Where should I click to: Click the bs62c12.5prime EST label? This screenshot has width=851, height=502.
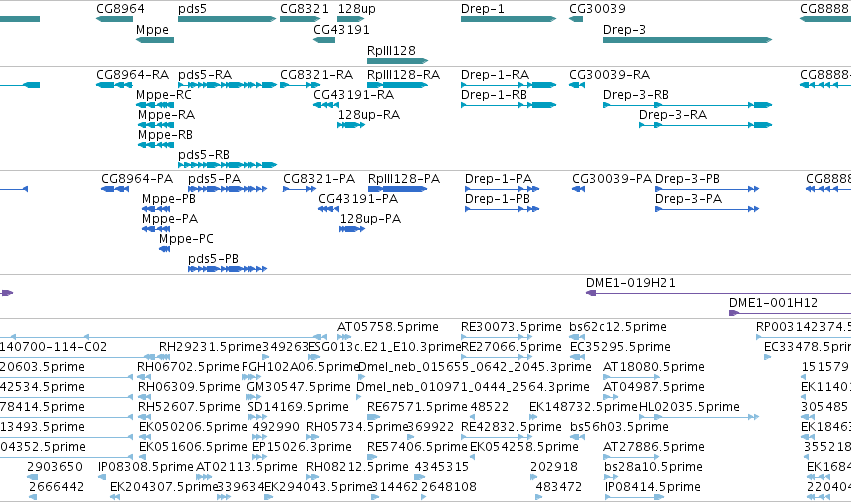(618, 327)
